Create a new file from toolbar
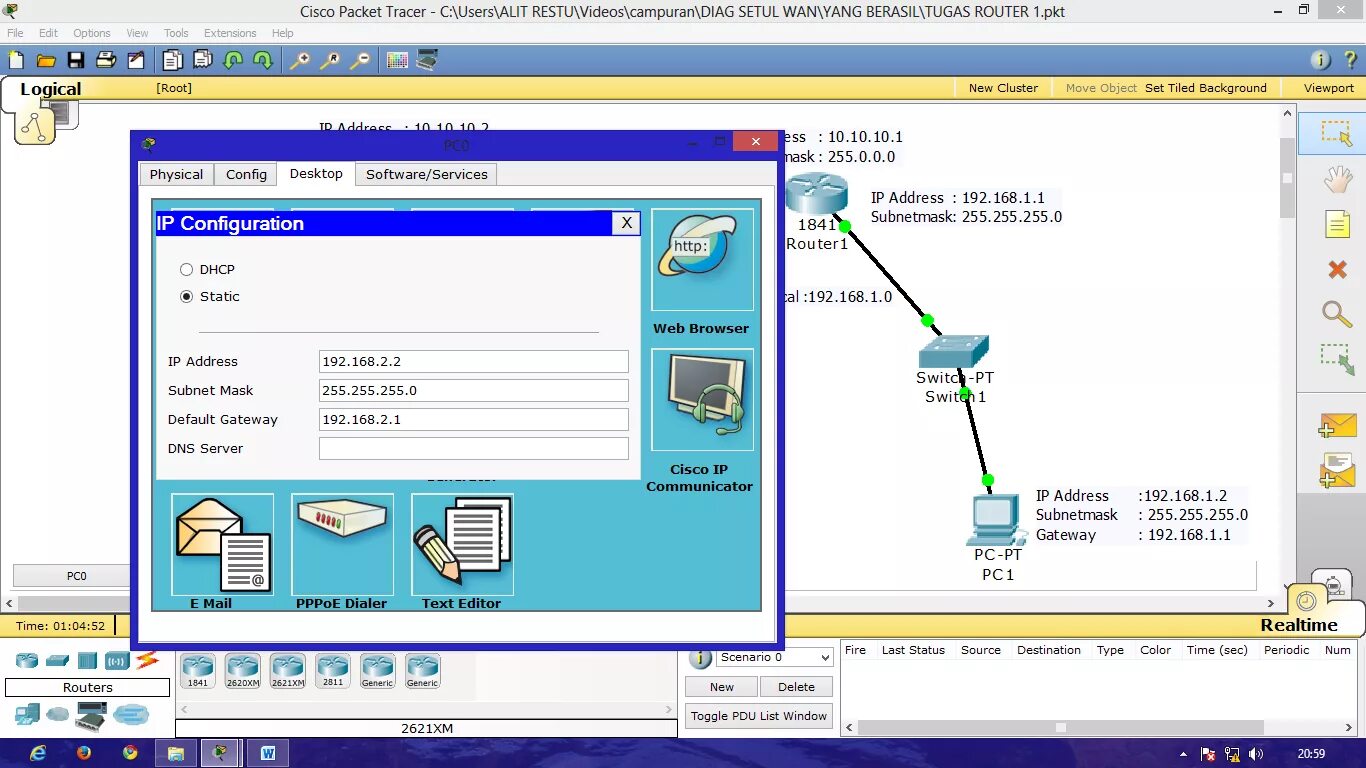This screenshot has height=768, width=1366. 16,60
